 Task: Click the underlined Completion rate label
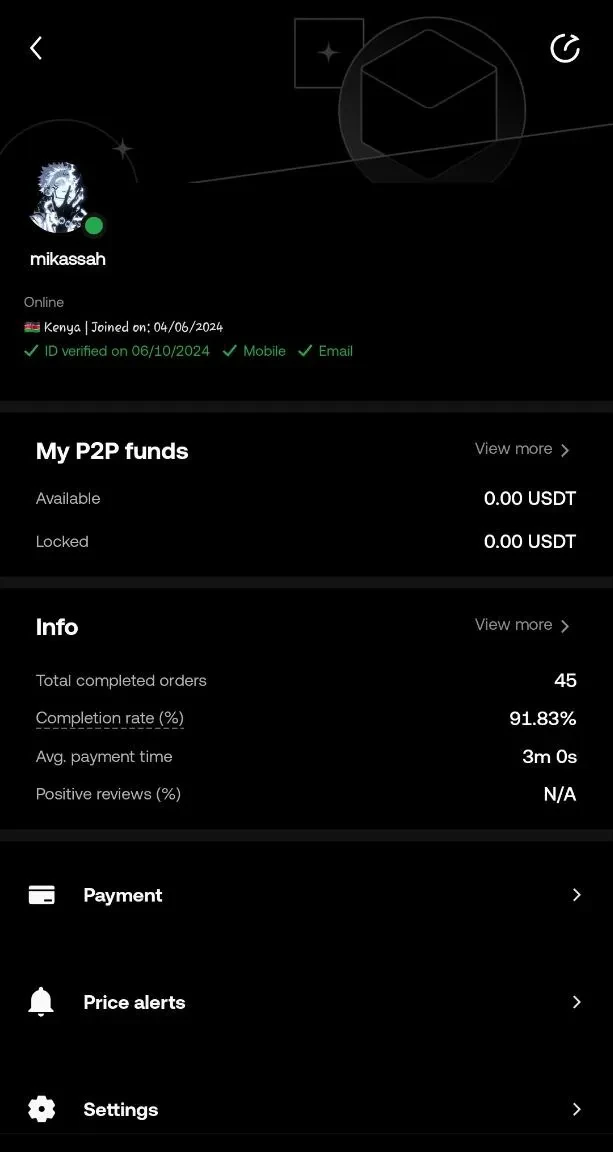(109, 718)
